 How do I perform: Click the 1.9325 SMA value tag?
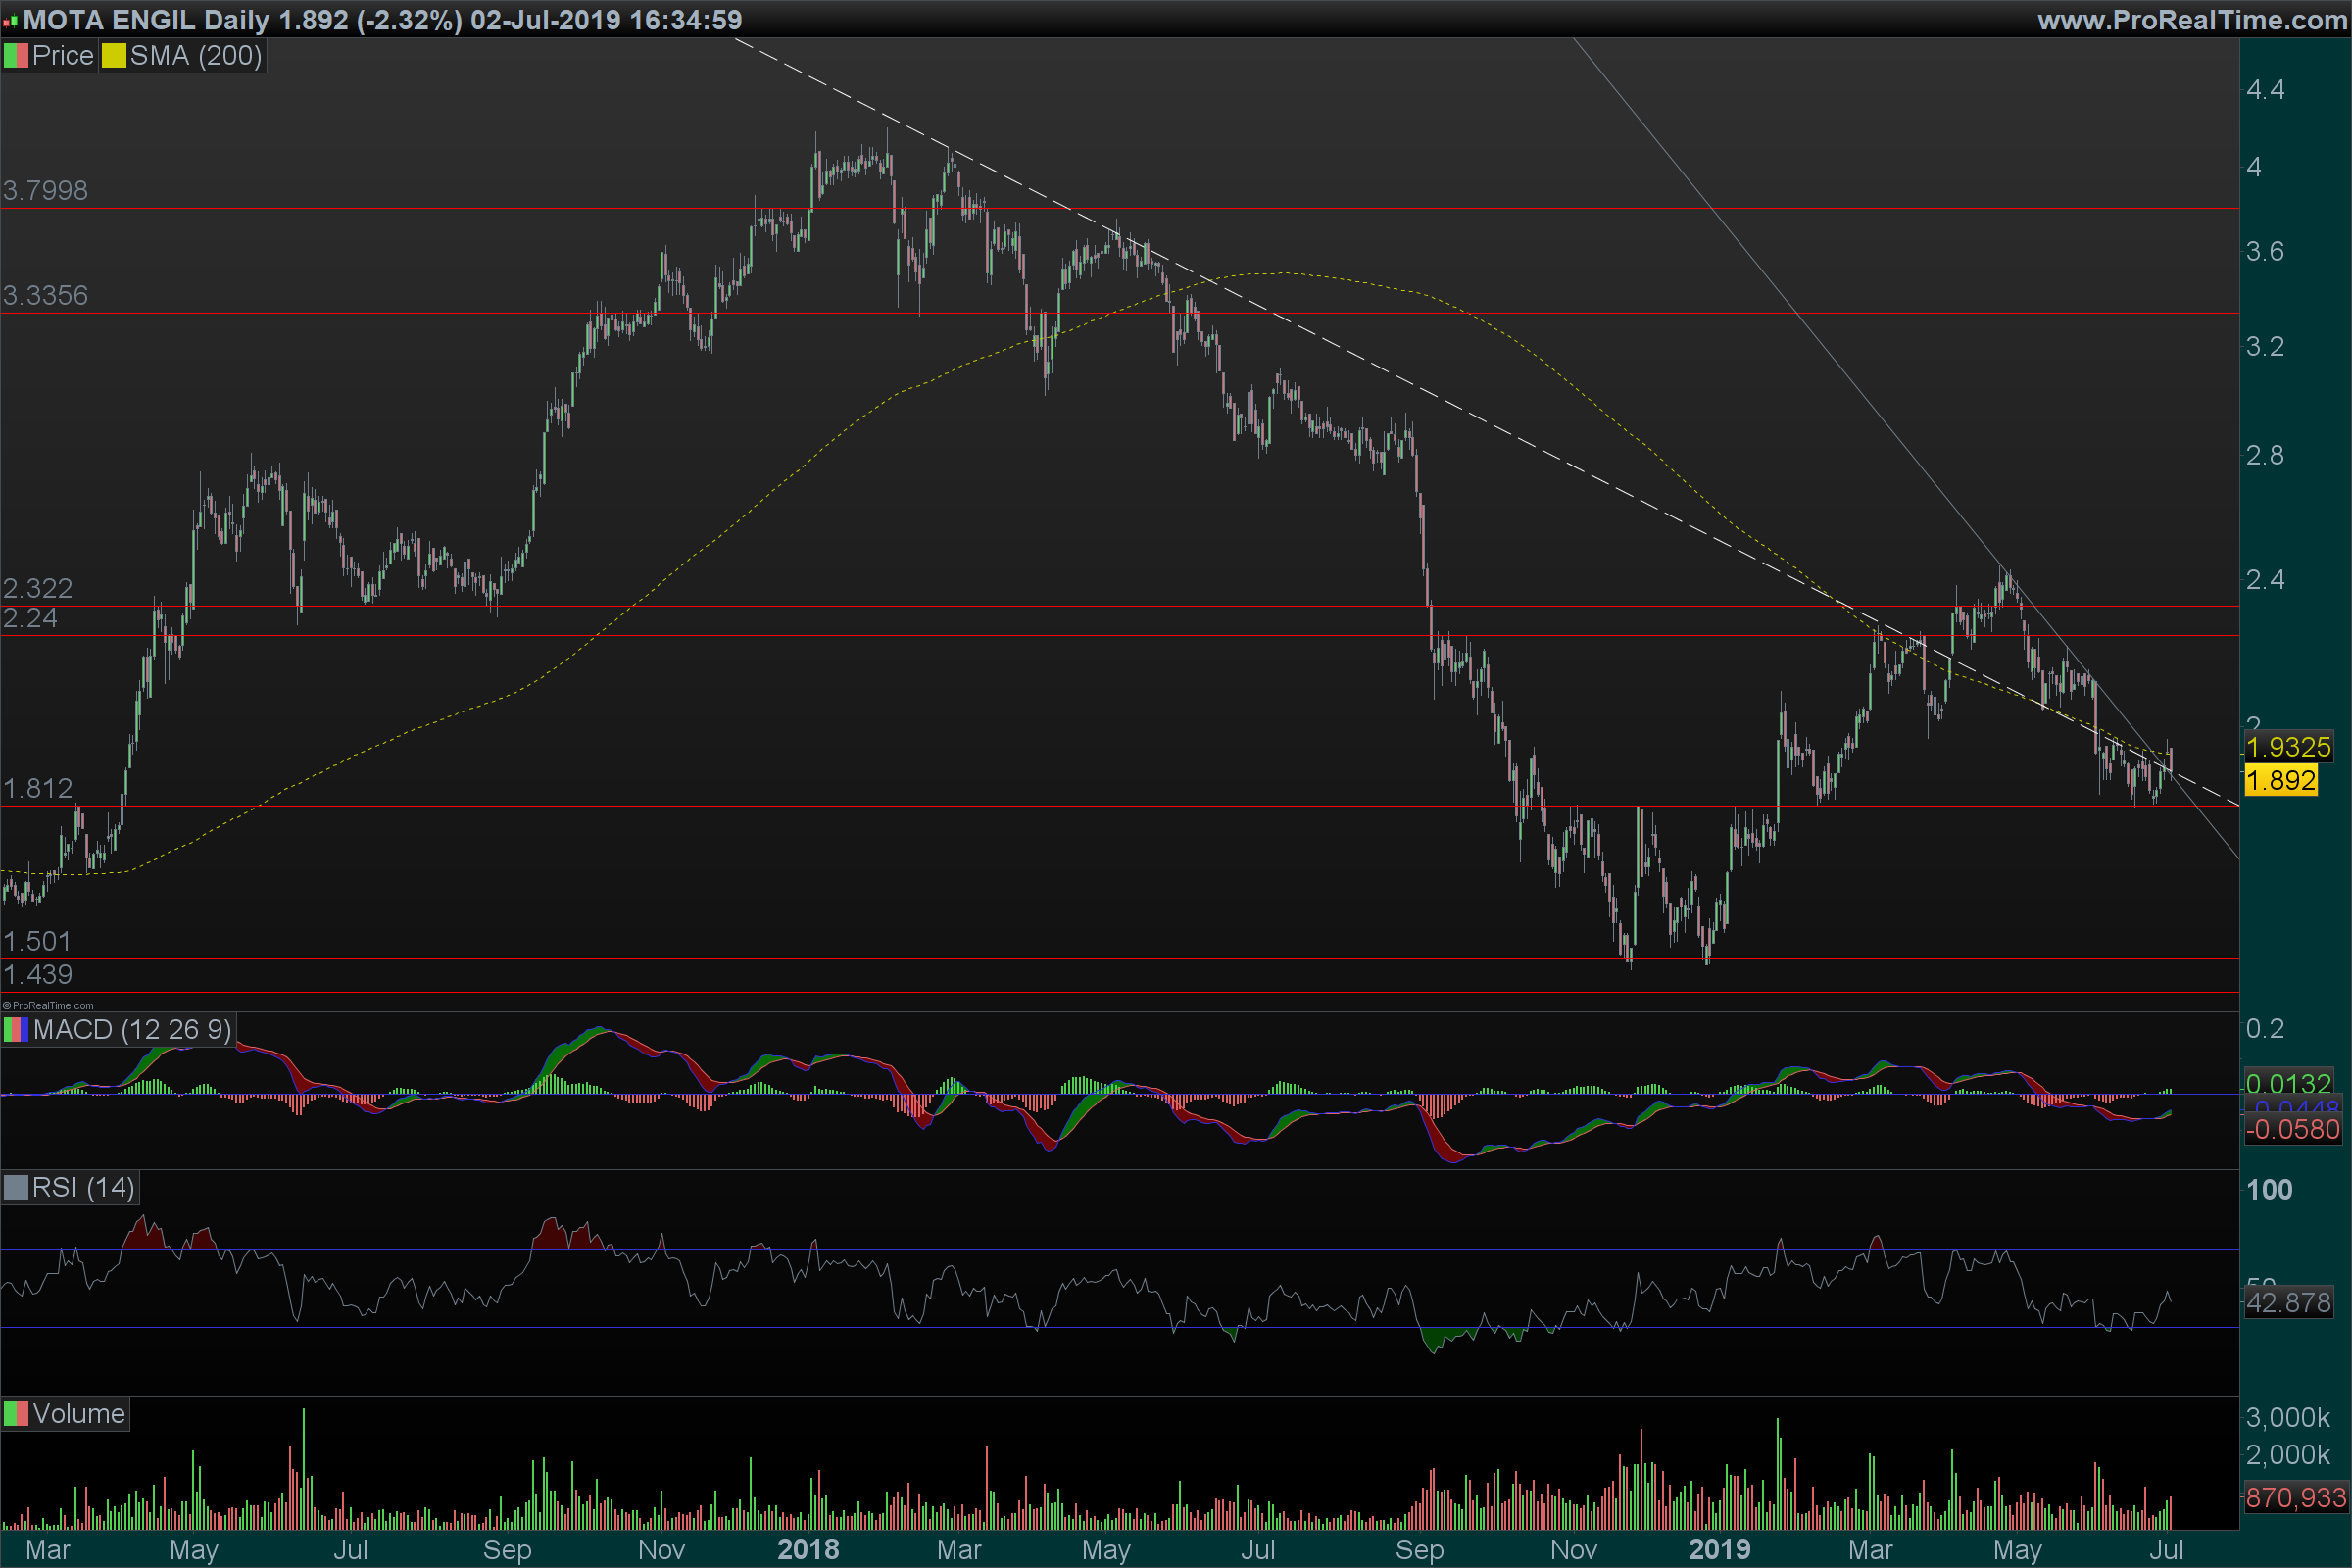click(x=2288, y=747)
